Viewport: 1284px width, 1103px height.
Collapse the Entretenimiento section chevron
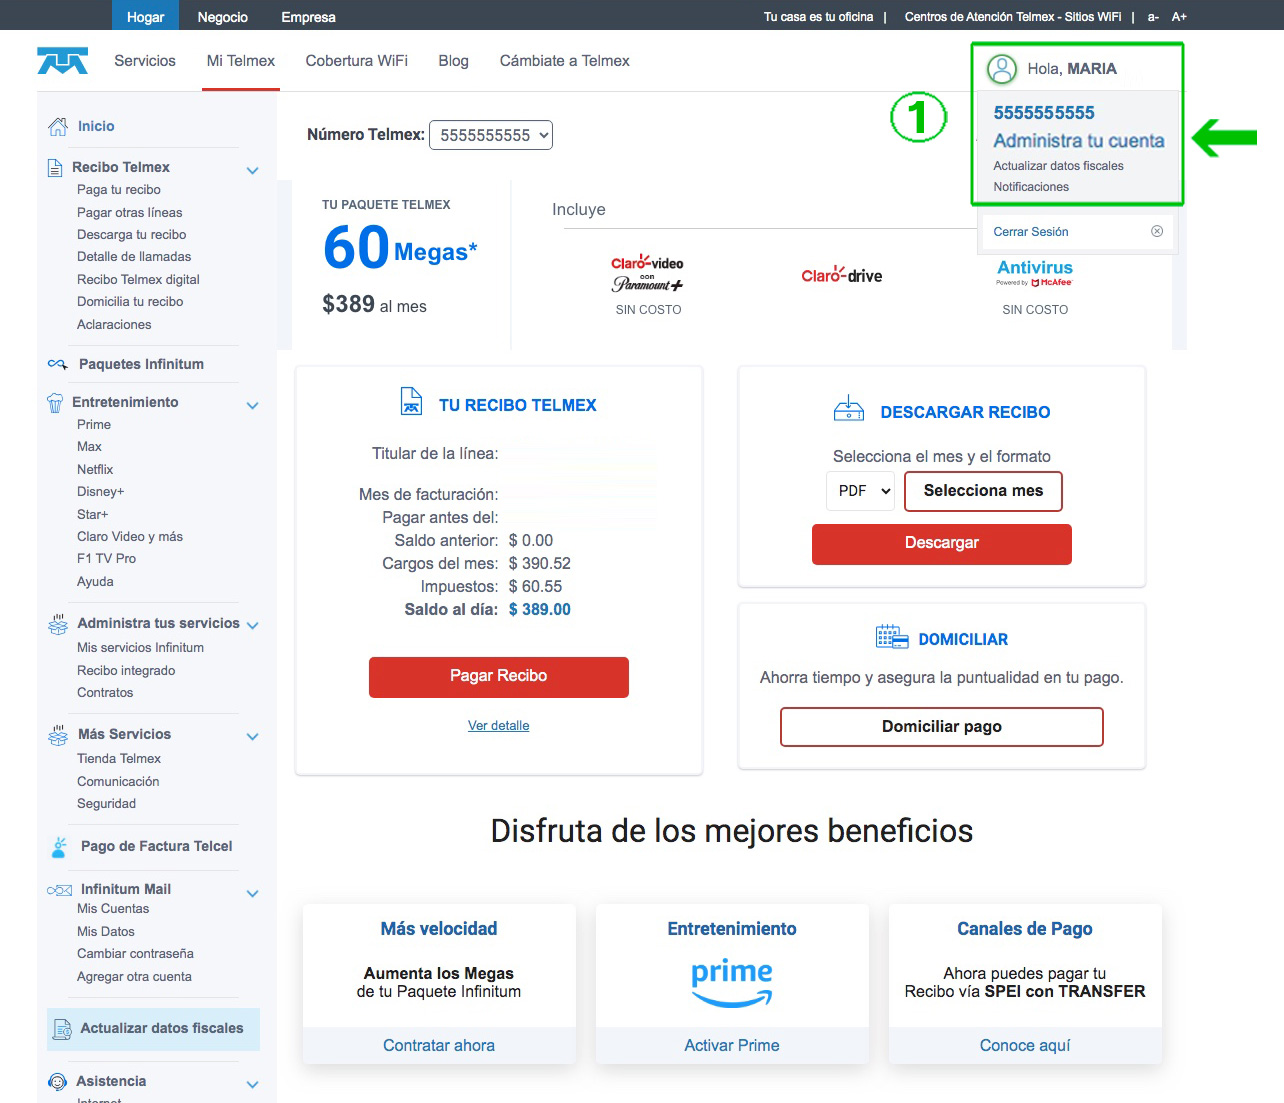coord(253,405)
